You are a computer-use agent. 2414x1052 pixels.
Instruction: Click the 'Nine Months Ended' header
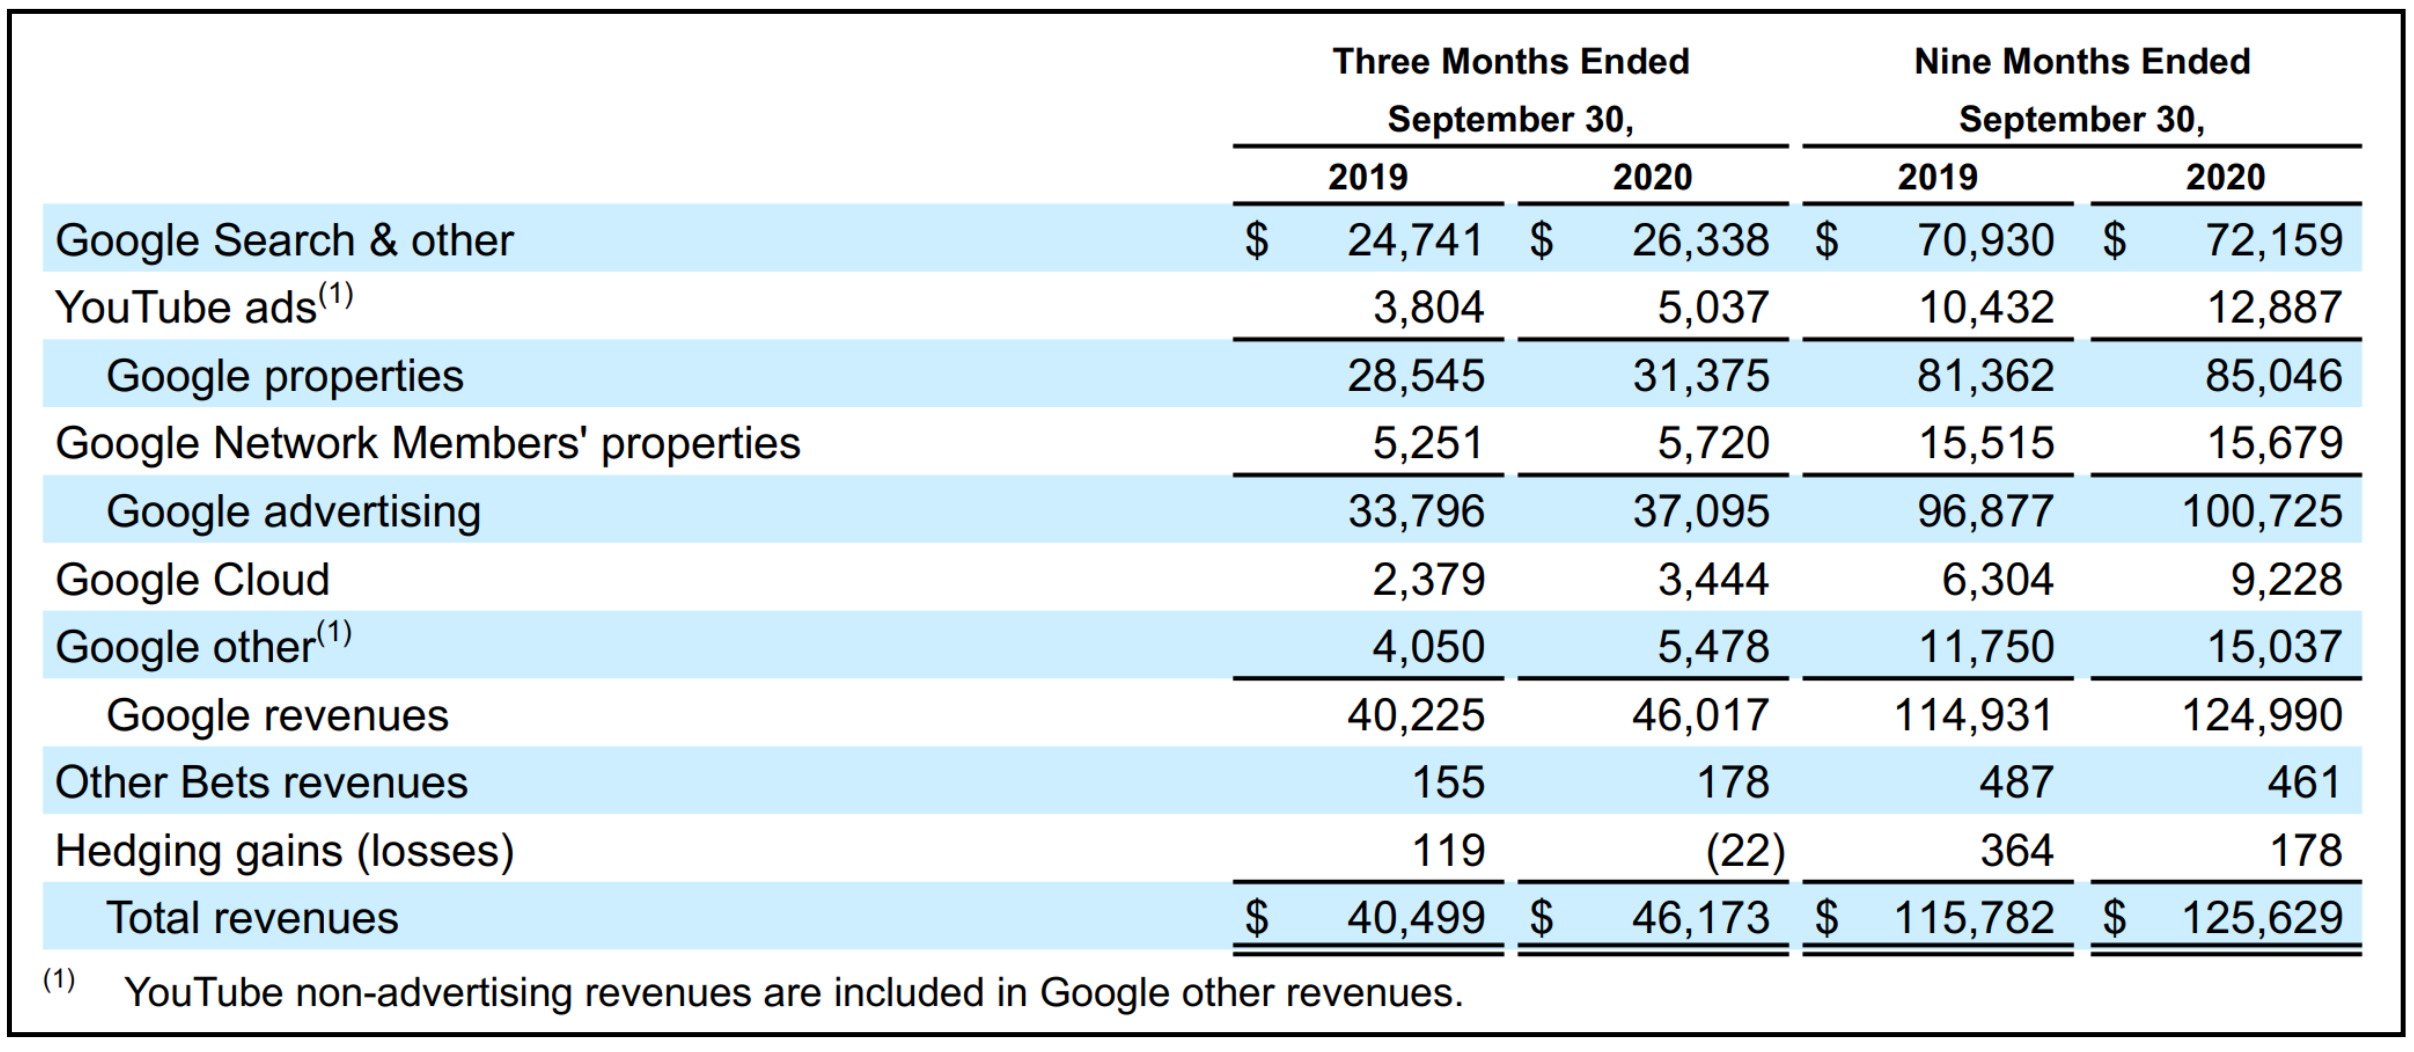[2082, 62]
